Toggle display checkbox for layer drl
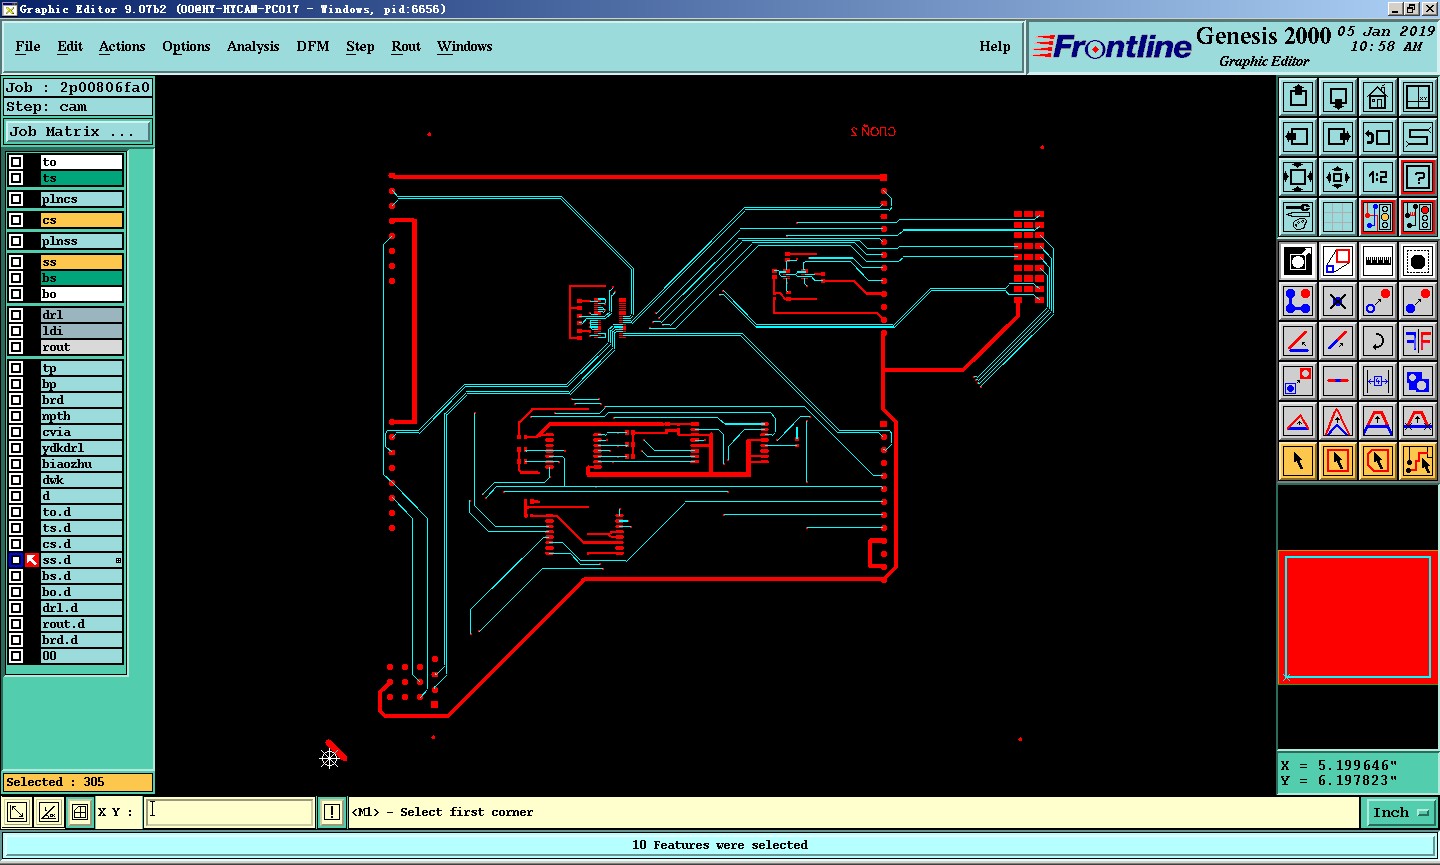 click(x=16, y=315)
